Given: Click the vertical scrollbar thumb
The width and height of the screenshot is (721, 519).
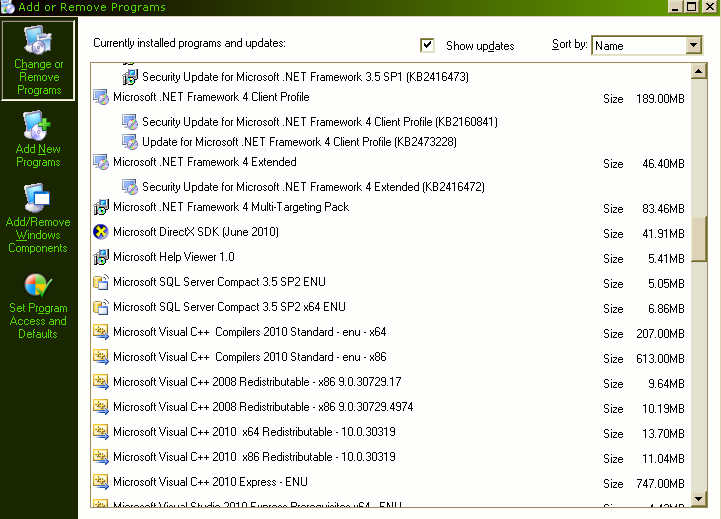Looking at the screenshot, I should click(698, 239).
